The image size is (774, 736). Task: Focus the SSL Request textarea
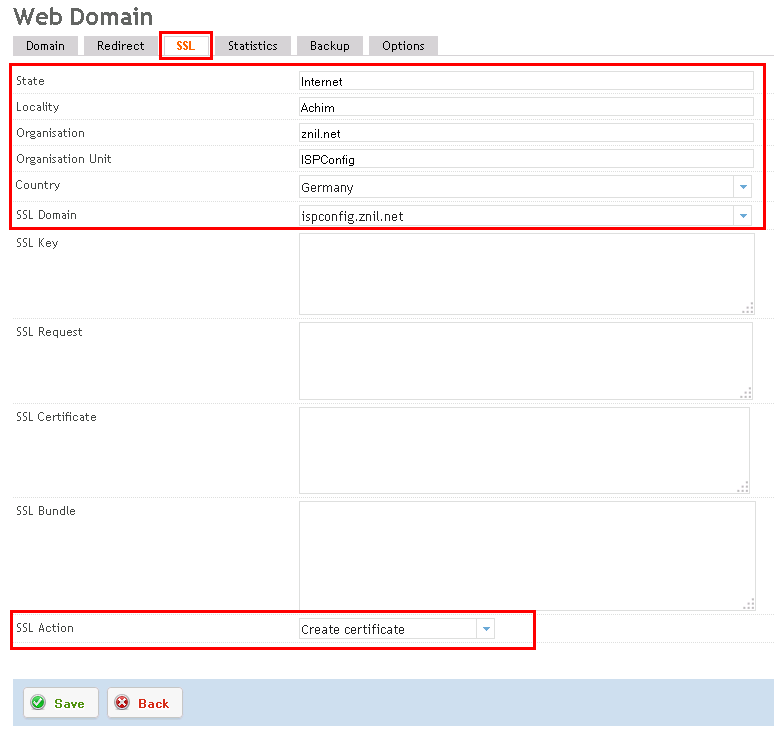(525, 360)
